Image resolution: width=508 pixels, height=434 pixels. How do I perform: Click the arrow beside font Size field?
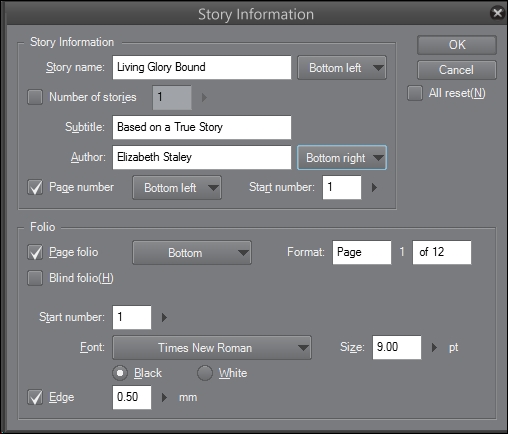(x=434, y=348)
